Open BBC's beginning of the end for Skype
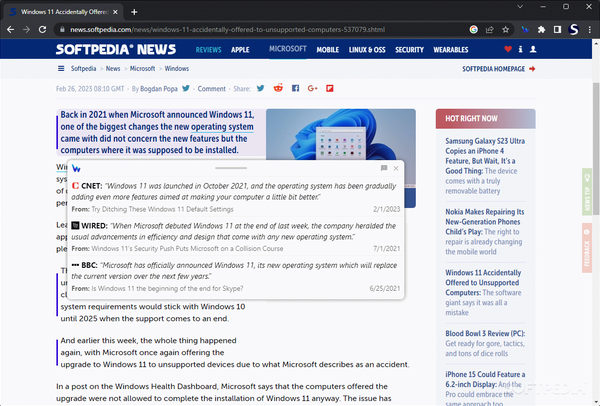This screenshot has width=600, height=406. pos(167,289)
